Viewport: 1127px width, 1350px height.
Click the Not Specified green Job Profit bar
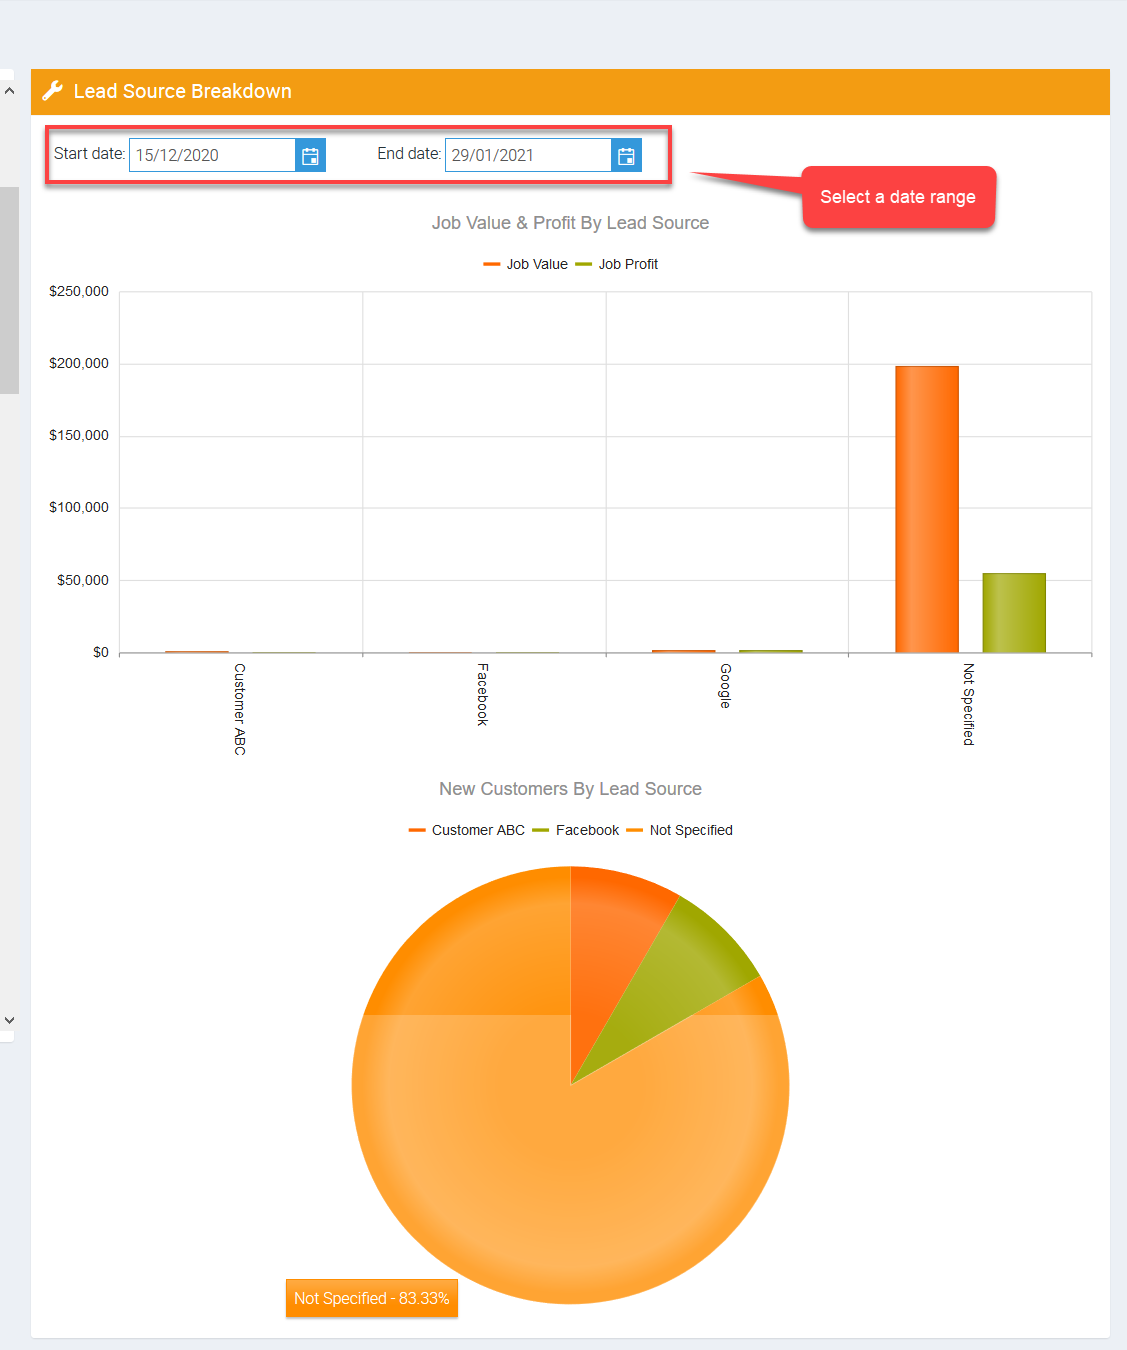coord(1013,613)
